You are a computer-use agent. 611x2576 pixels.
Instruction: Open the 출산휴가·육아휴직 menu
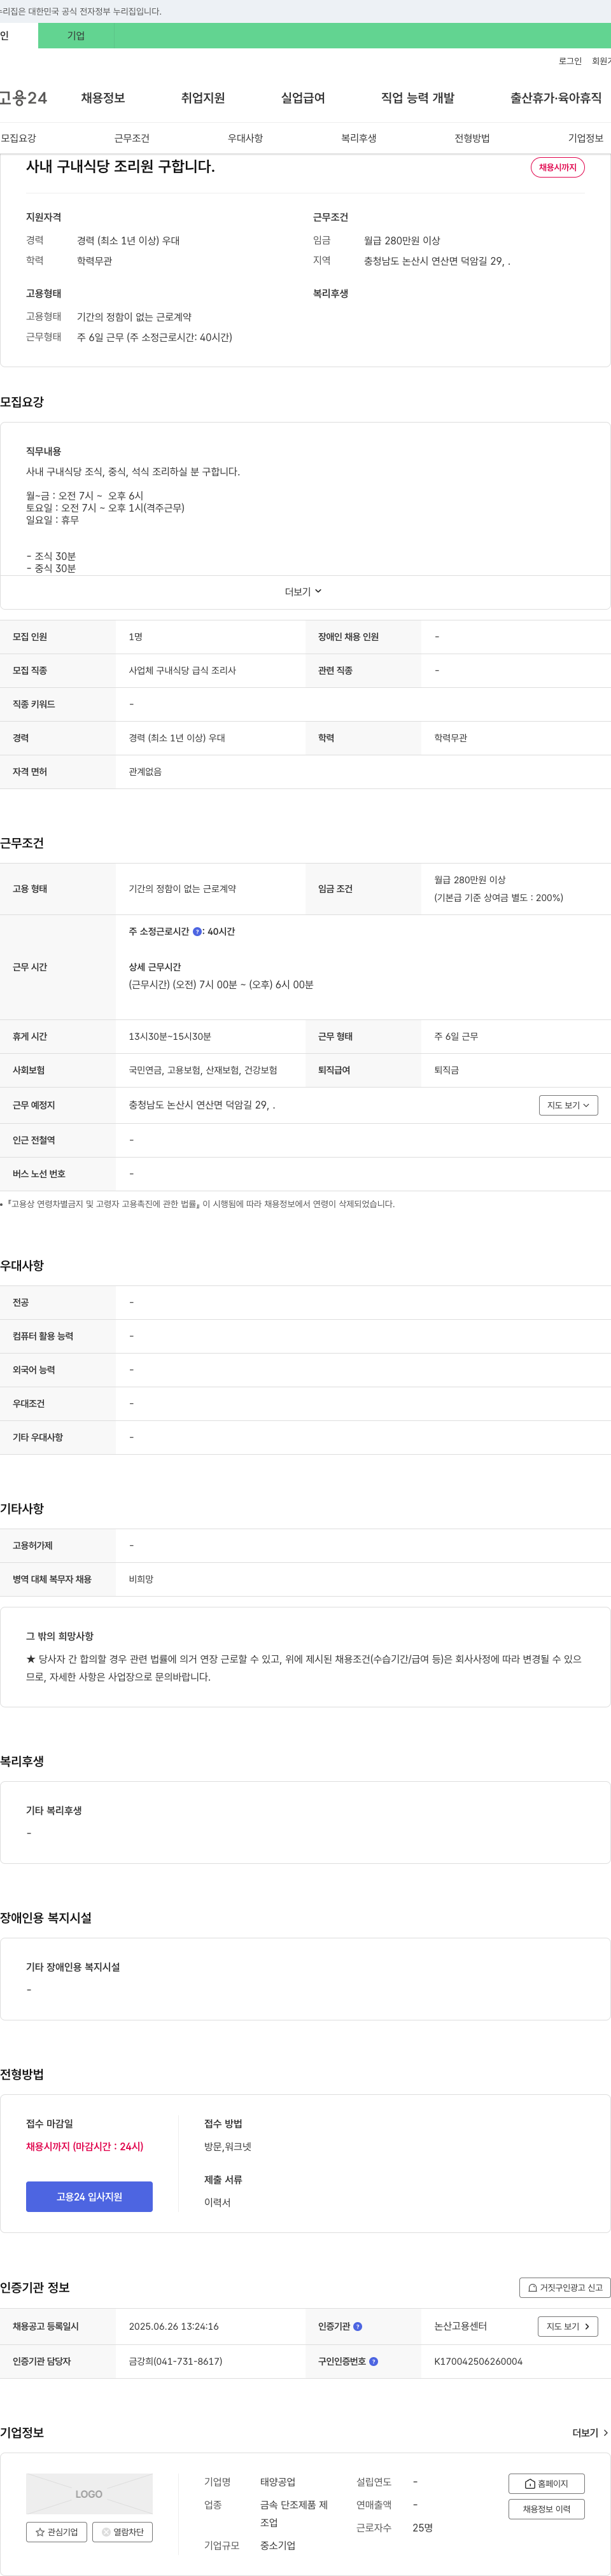(556, 97)
